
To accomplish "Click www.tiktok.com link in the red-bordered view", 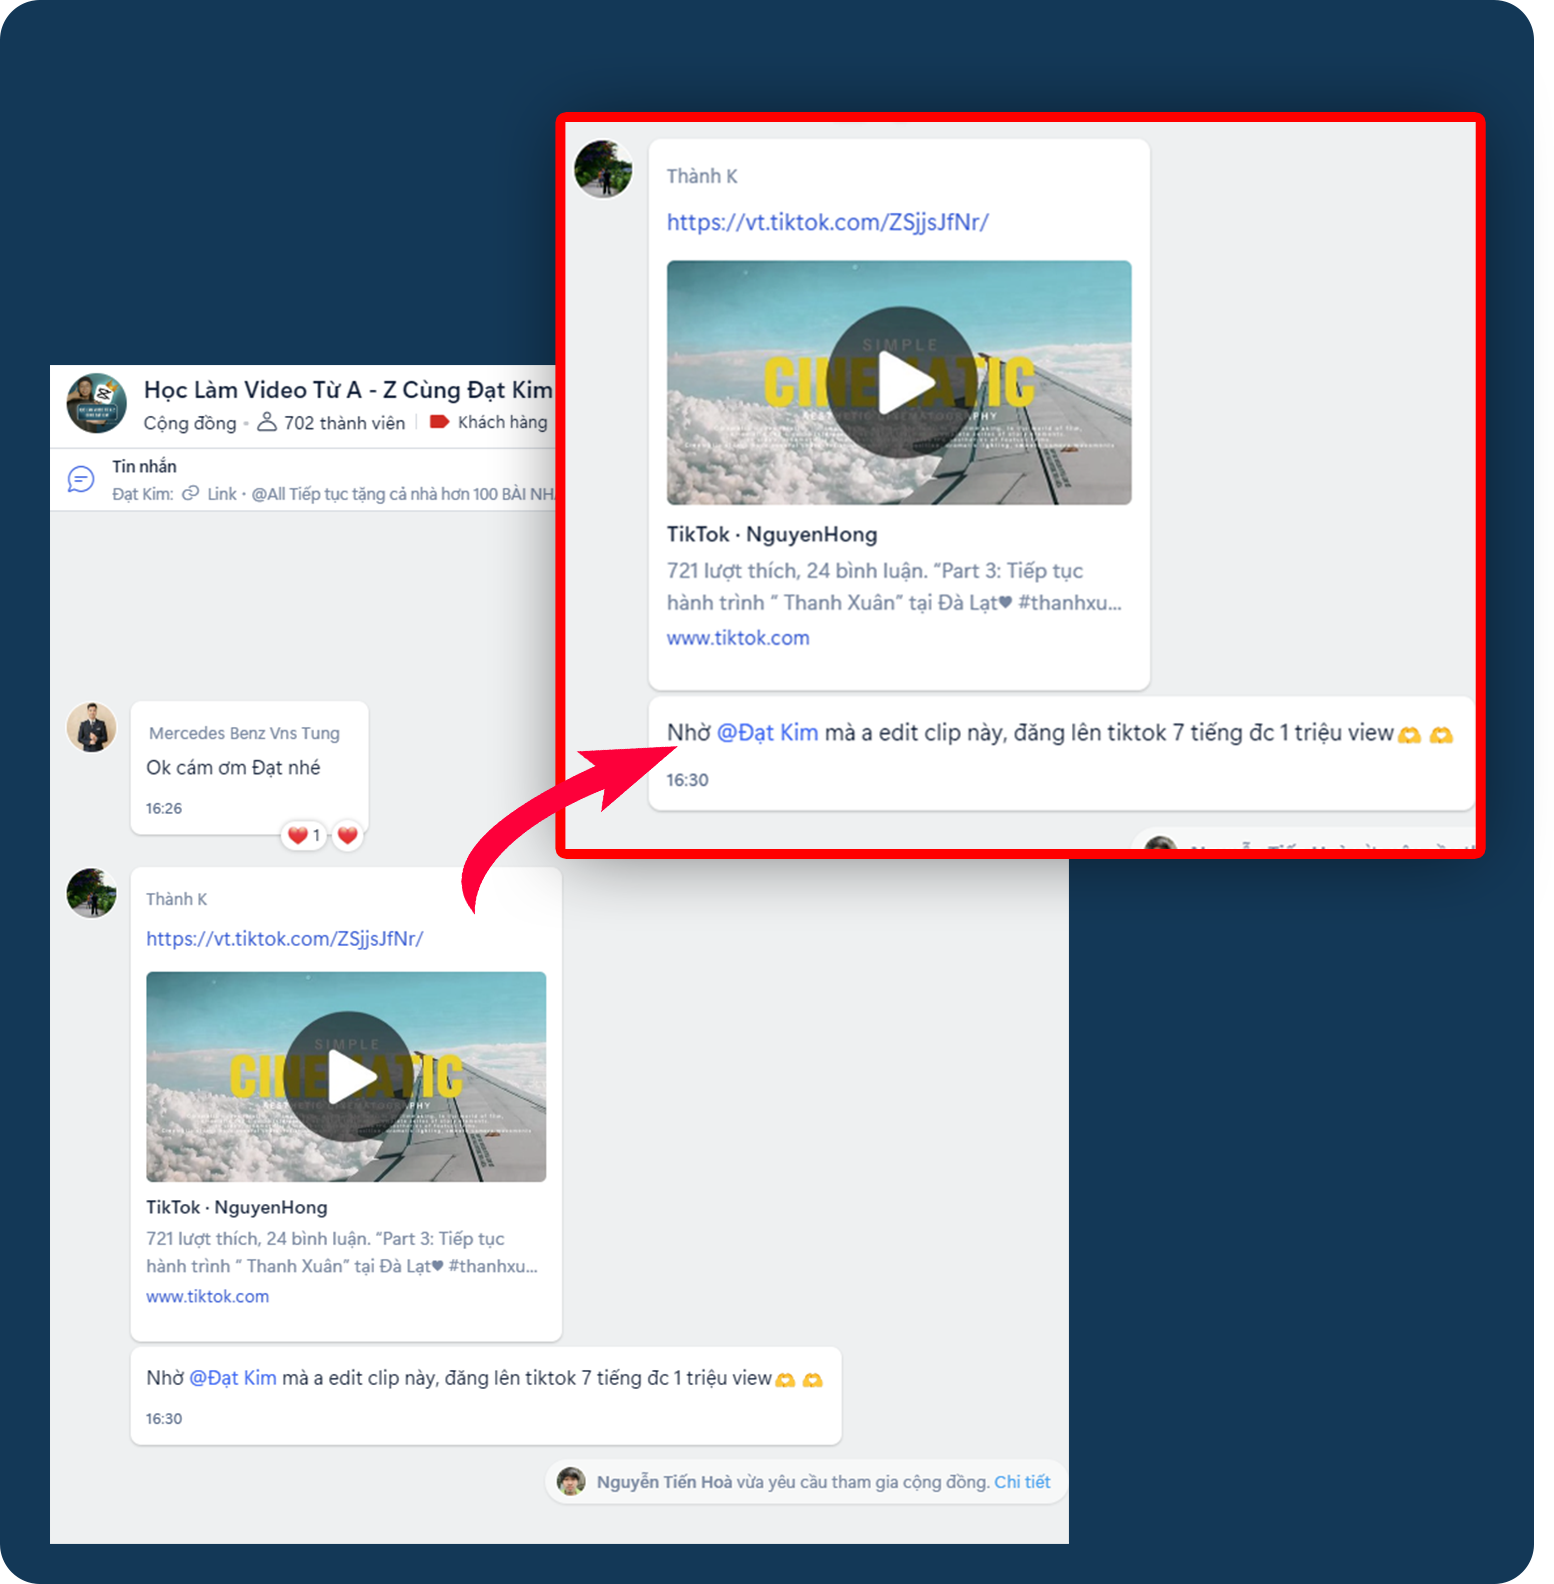I will click(738, 638).
